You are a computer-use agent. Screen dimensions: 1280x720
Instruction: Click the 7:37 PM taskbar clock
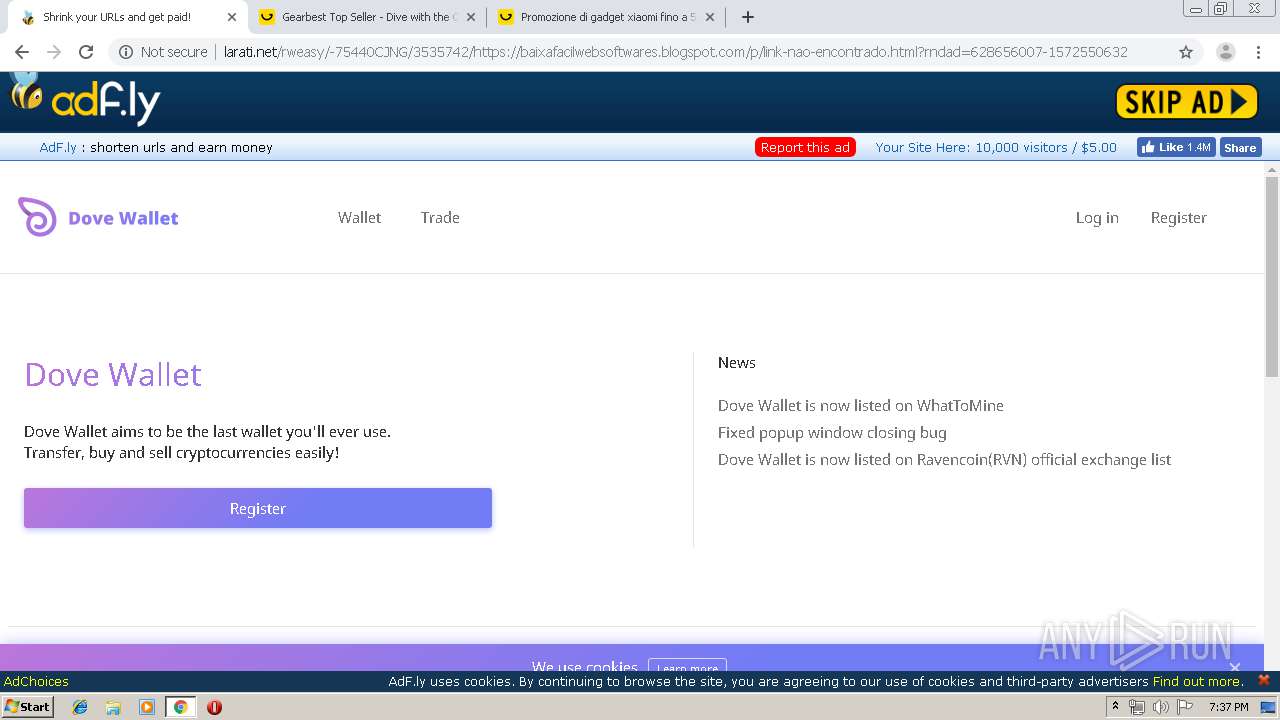(x=1228, y=707)
